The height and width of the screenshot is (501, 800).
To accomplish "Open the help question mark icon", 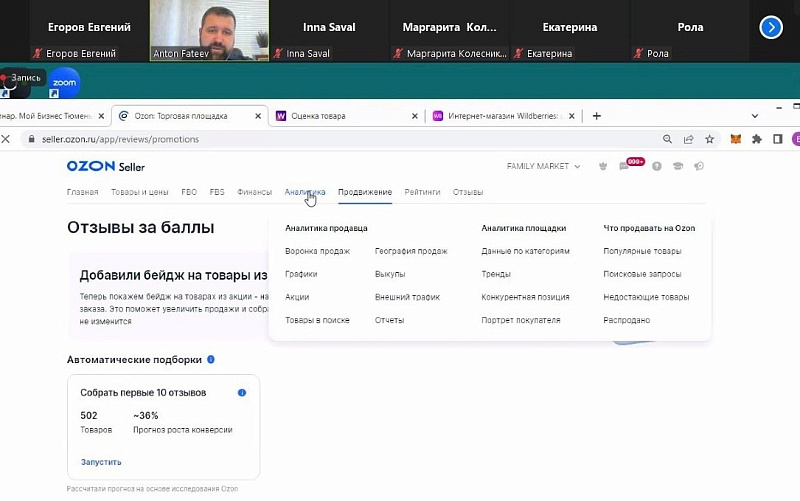I will (x=657, y=166).
